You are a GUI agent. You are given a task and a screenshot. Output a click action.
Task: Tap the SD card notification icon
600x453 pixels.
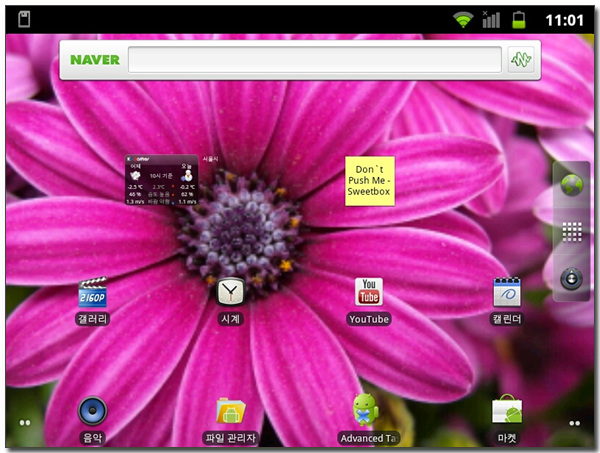[24, 19]
